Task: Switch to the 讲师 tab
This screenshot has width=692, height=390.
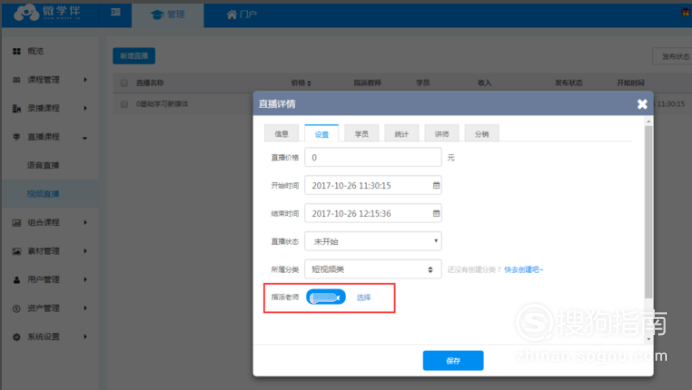Action: tap(442, 134)
